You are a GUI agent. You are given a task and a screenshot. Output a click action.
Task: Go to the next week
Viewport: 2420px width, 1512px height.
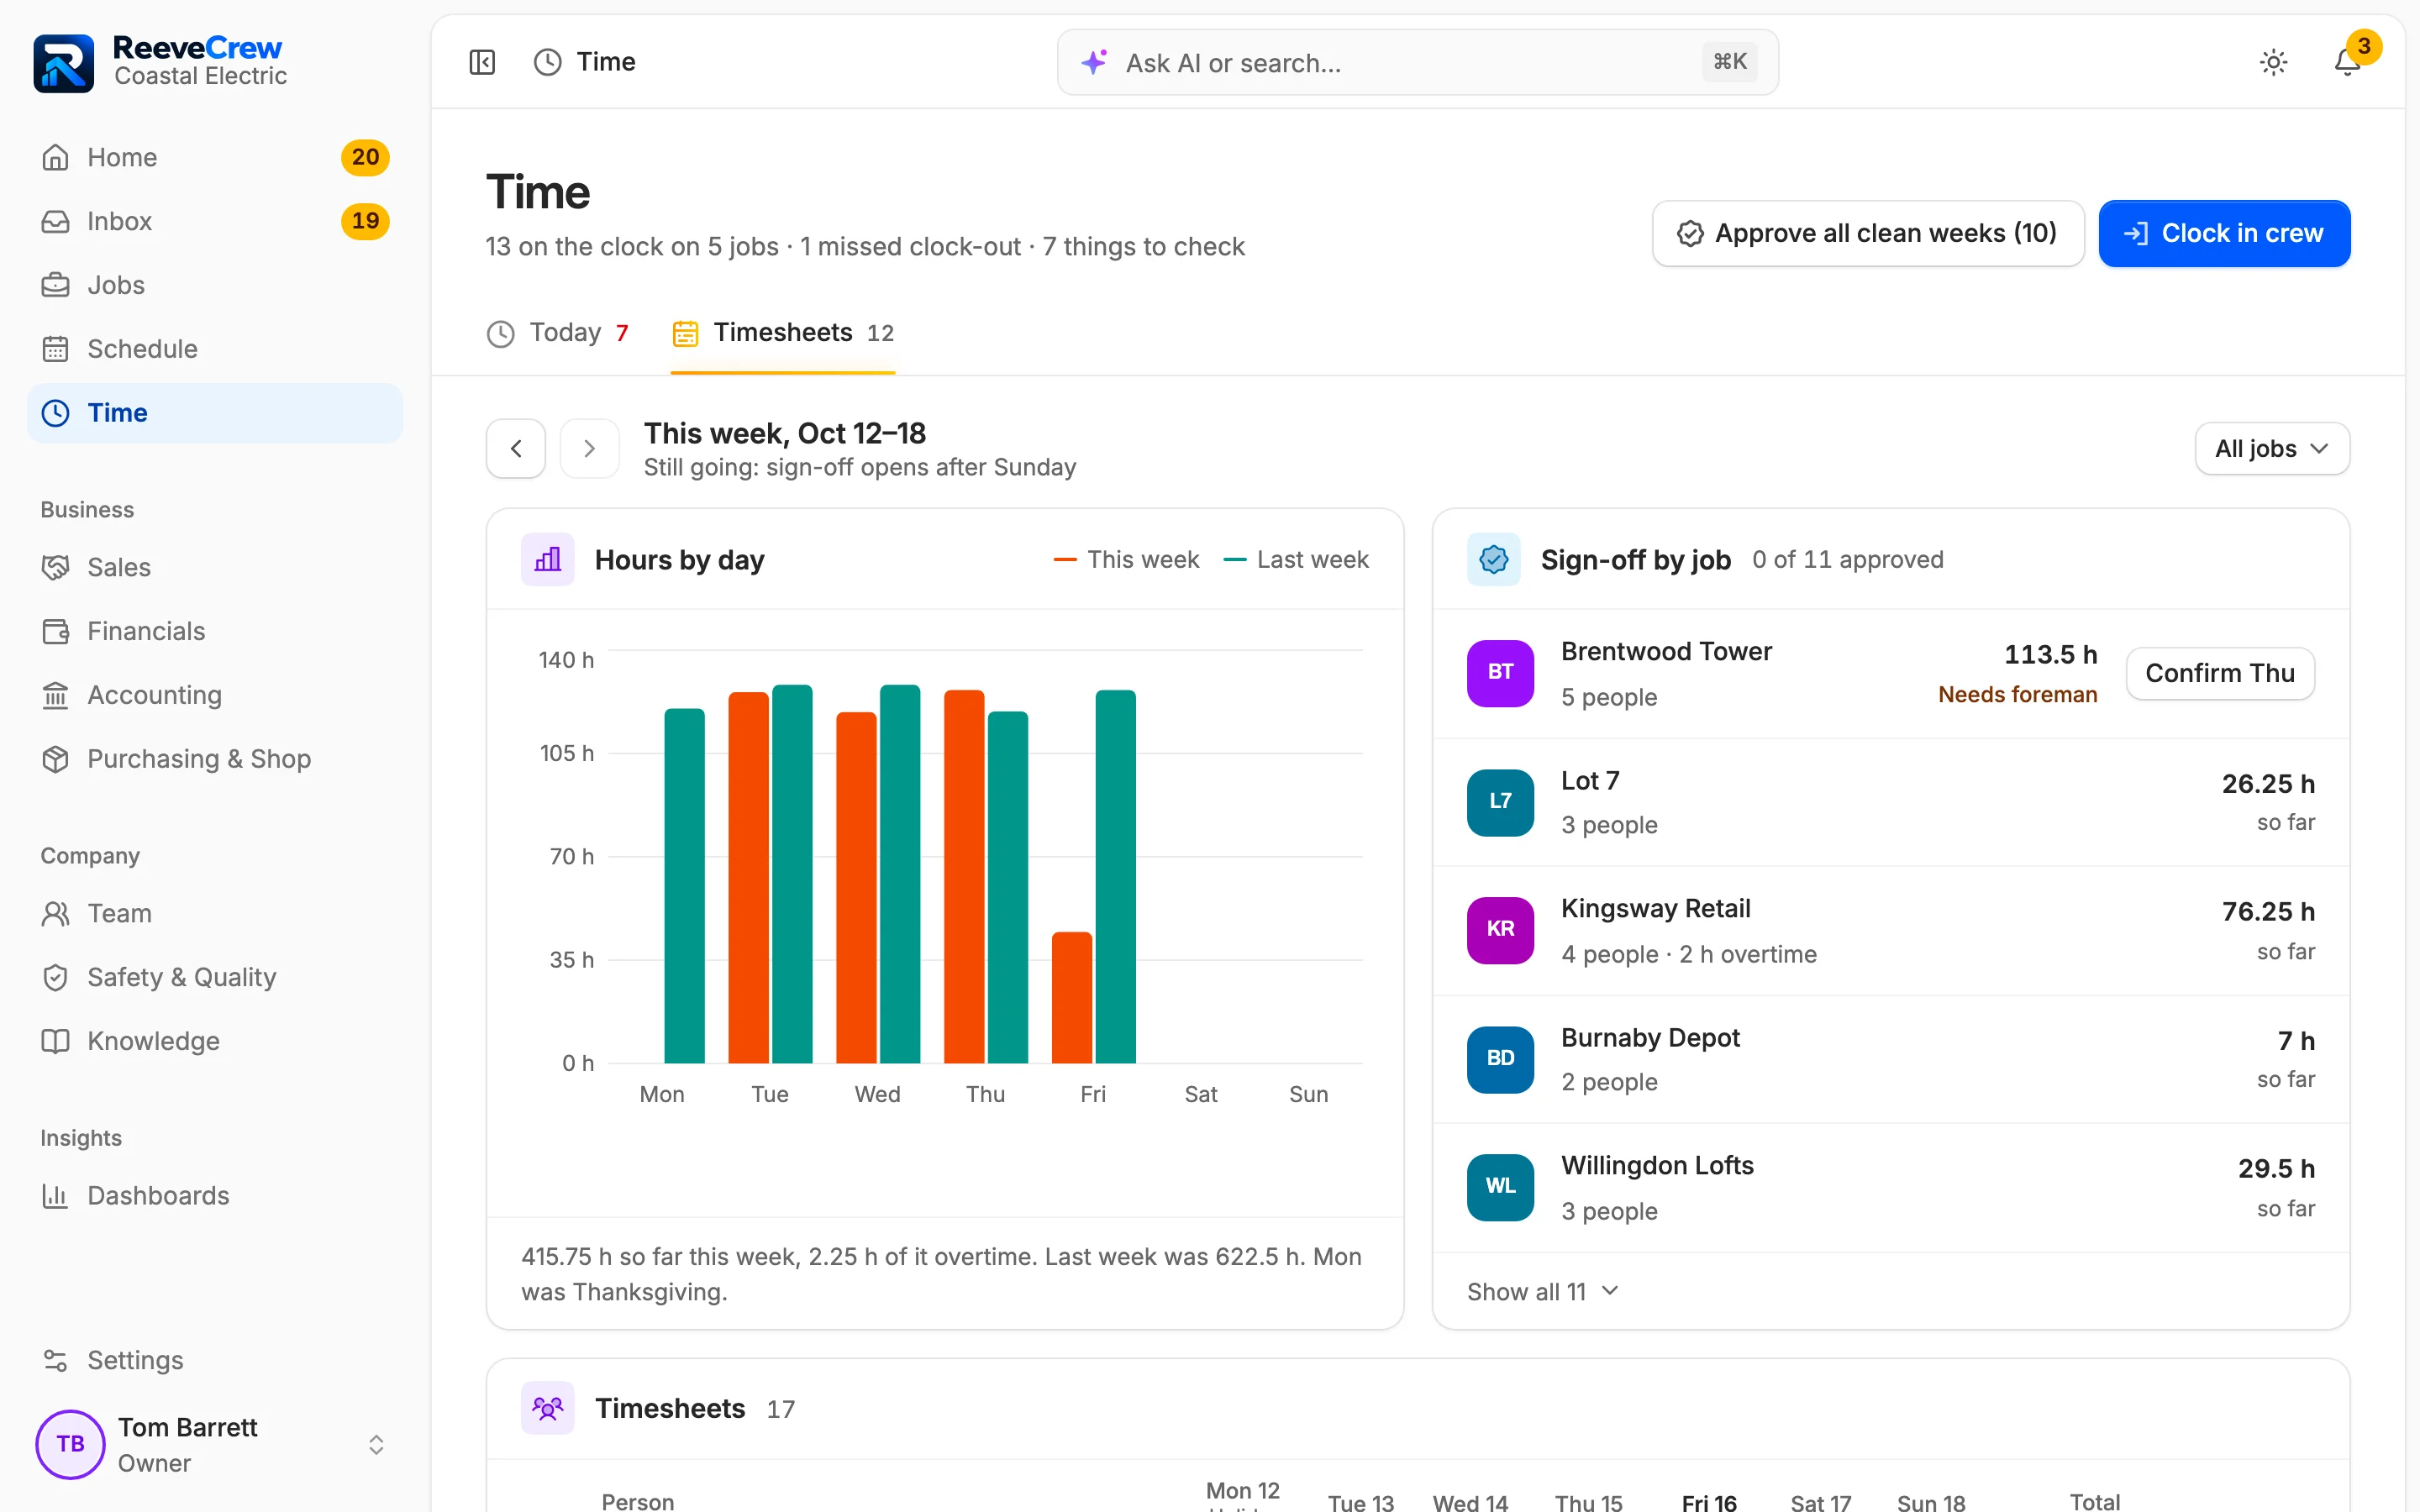[589, 448]
